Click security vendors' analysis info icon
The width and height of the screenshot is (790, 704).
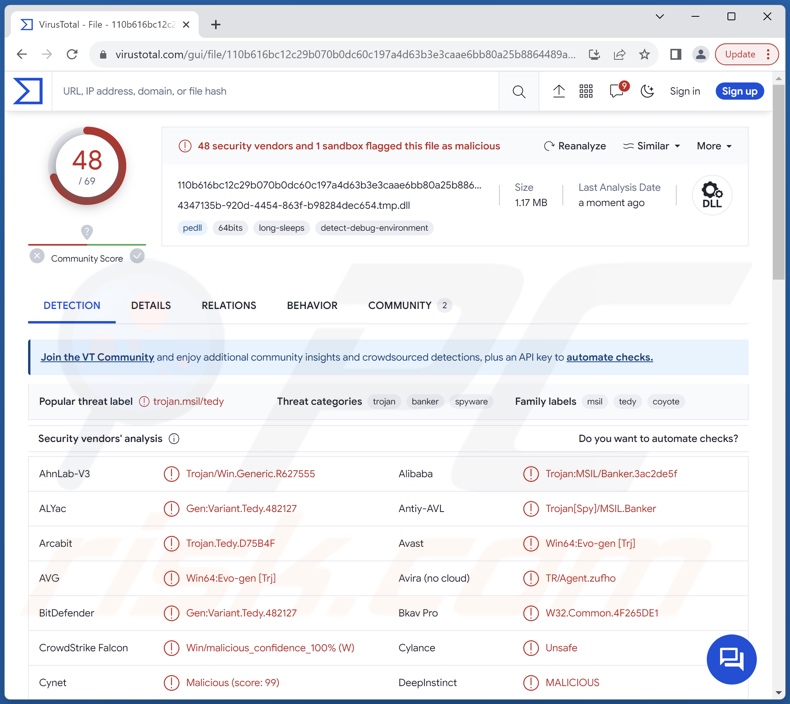[174, 439]
